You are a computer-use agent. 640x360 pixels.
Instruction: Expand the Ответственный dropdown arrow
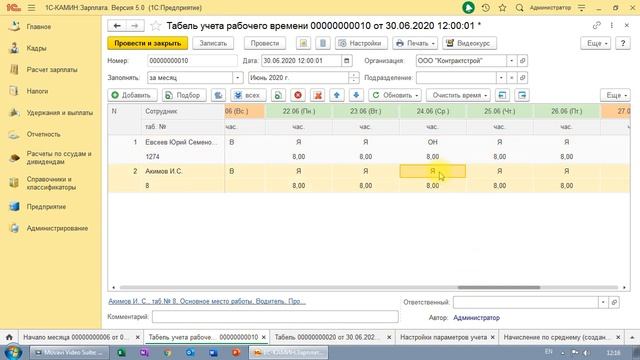coord(603,302)
